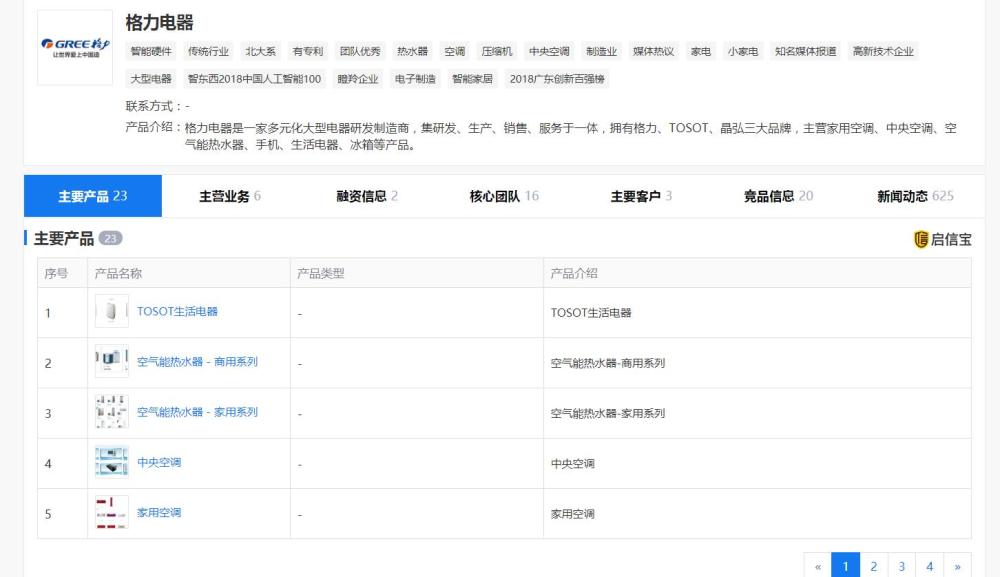Click the 大型电器 tag
Screen dimensions: 1000x577
pyautogui.click(x=151, y=79)
